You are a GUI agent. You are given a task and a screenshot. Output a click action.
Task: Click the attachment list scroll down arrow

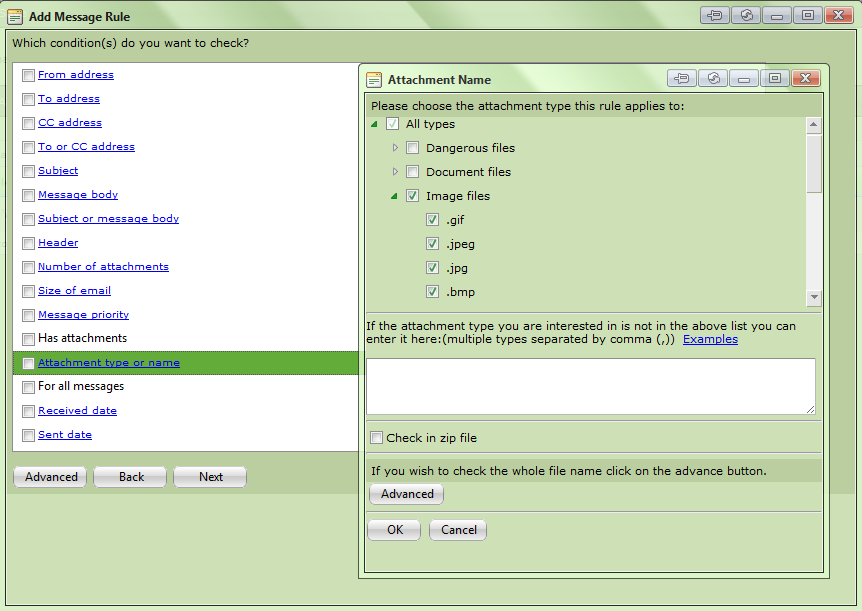(x=814, y=297)
